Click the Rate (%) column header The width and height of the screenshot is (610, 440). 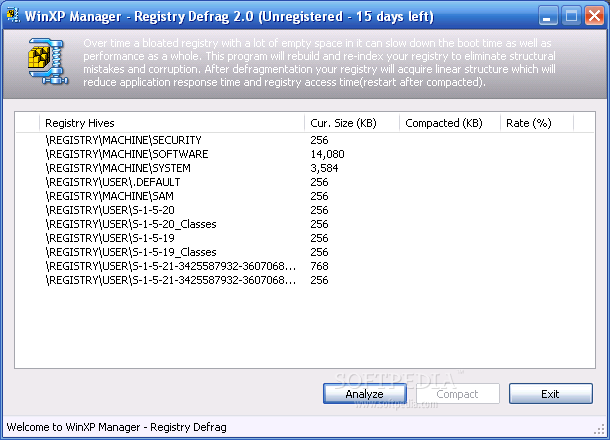(536, 123)
